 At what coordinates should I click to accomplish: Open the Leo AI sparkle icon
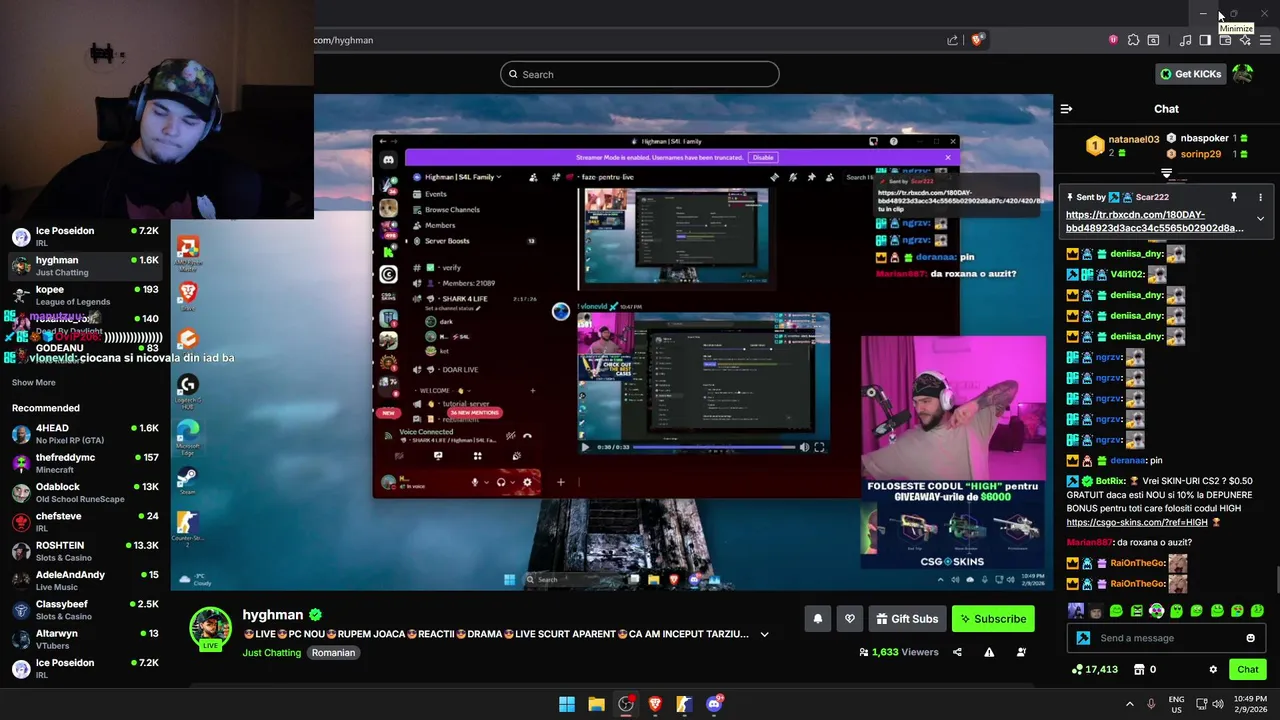1245,40
